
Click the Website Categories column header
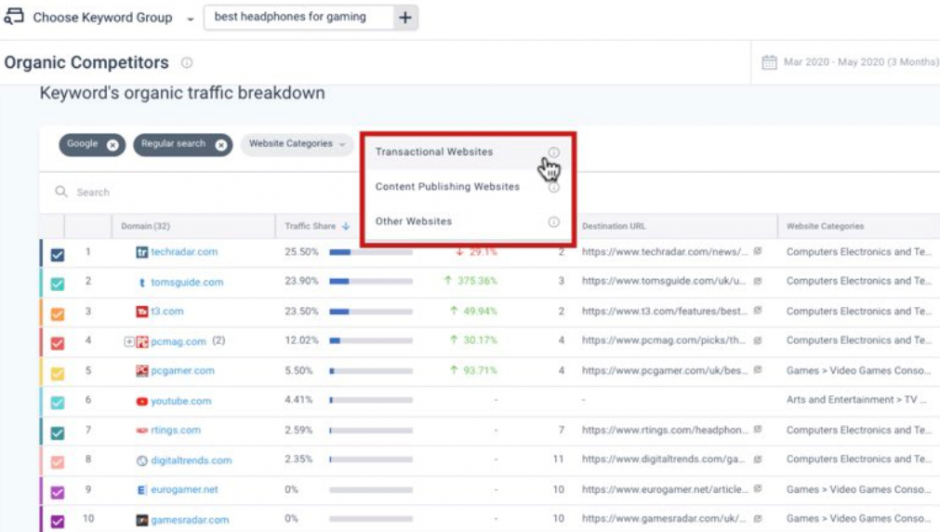pyautogui.click(x=825, y=226)
